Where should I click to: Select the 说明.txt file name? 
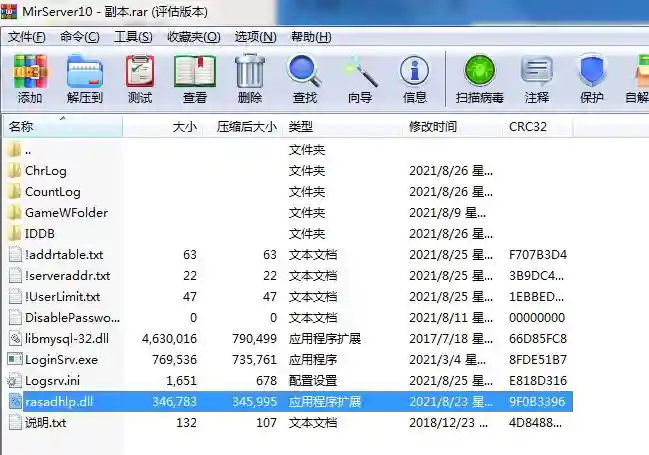point(46,423)
